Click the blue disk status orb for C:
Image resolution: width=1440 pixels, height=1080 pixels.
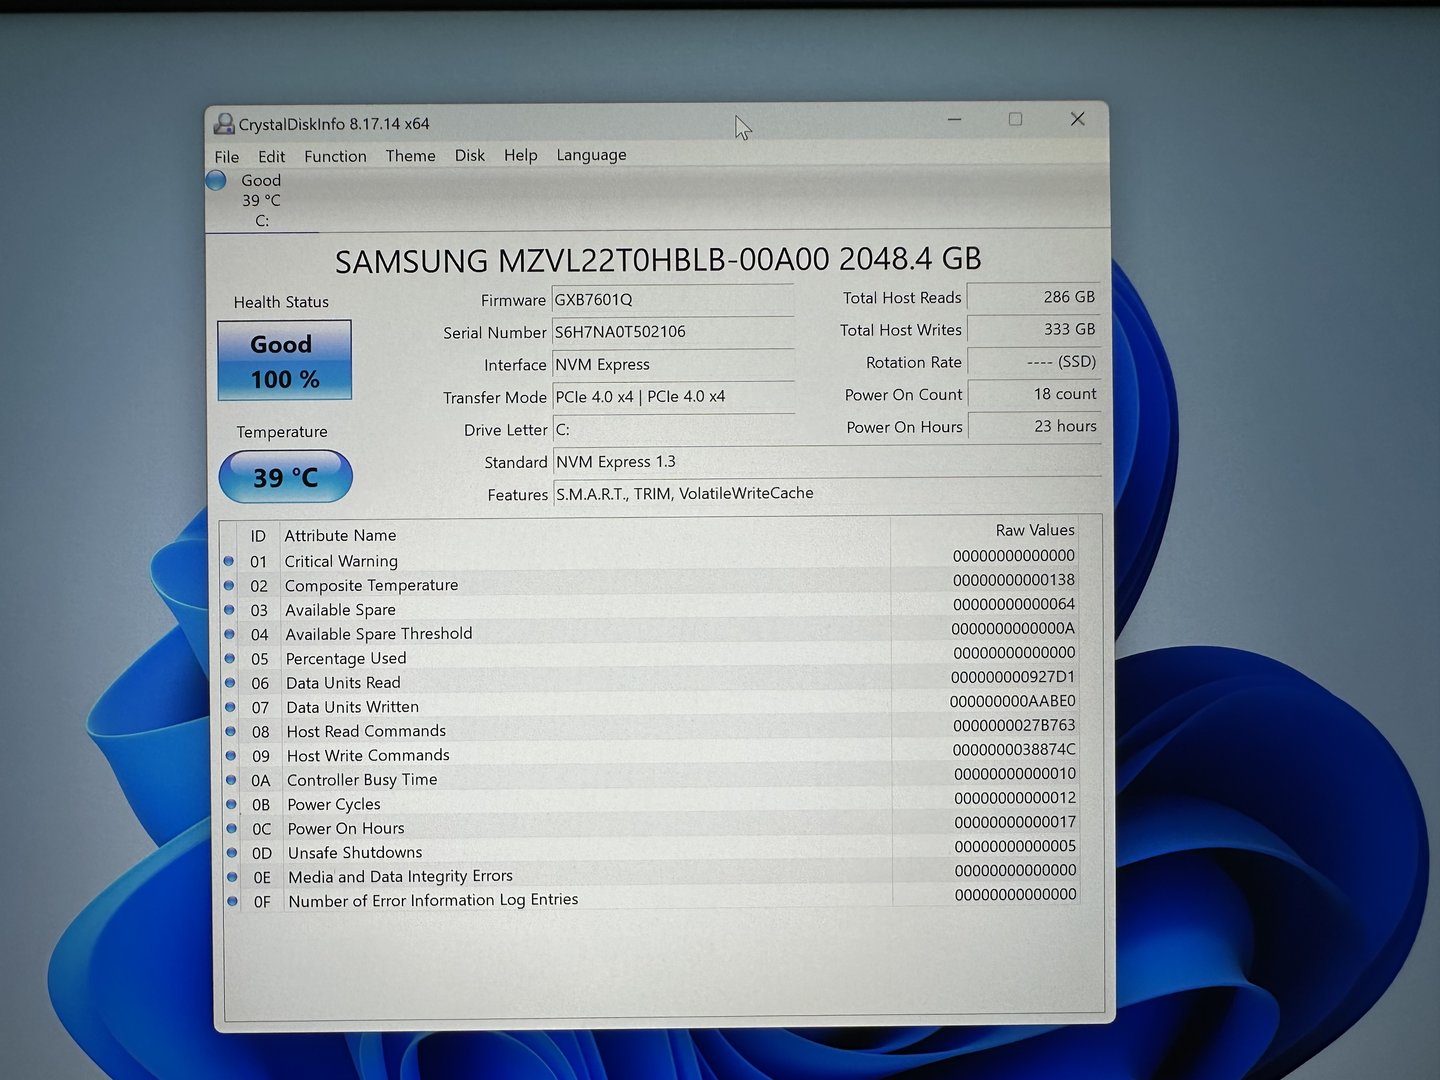click(216, 180)
